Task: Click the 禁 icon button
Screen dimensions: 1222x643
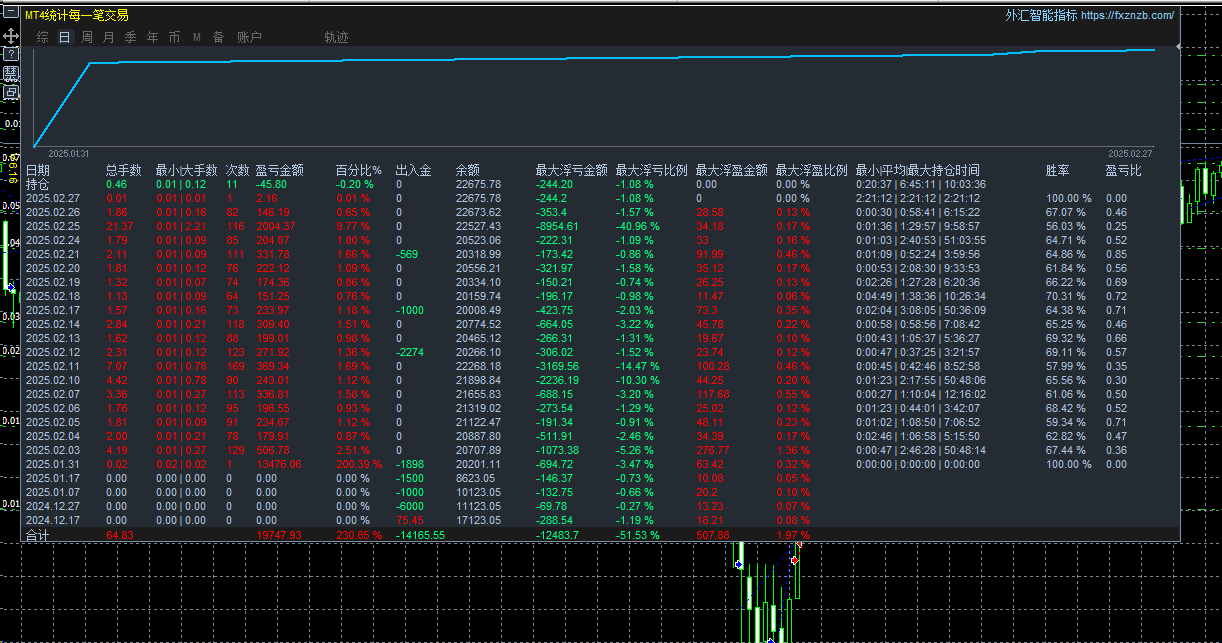Action: tap(11, 73)
